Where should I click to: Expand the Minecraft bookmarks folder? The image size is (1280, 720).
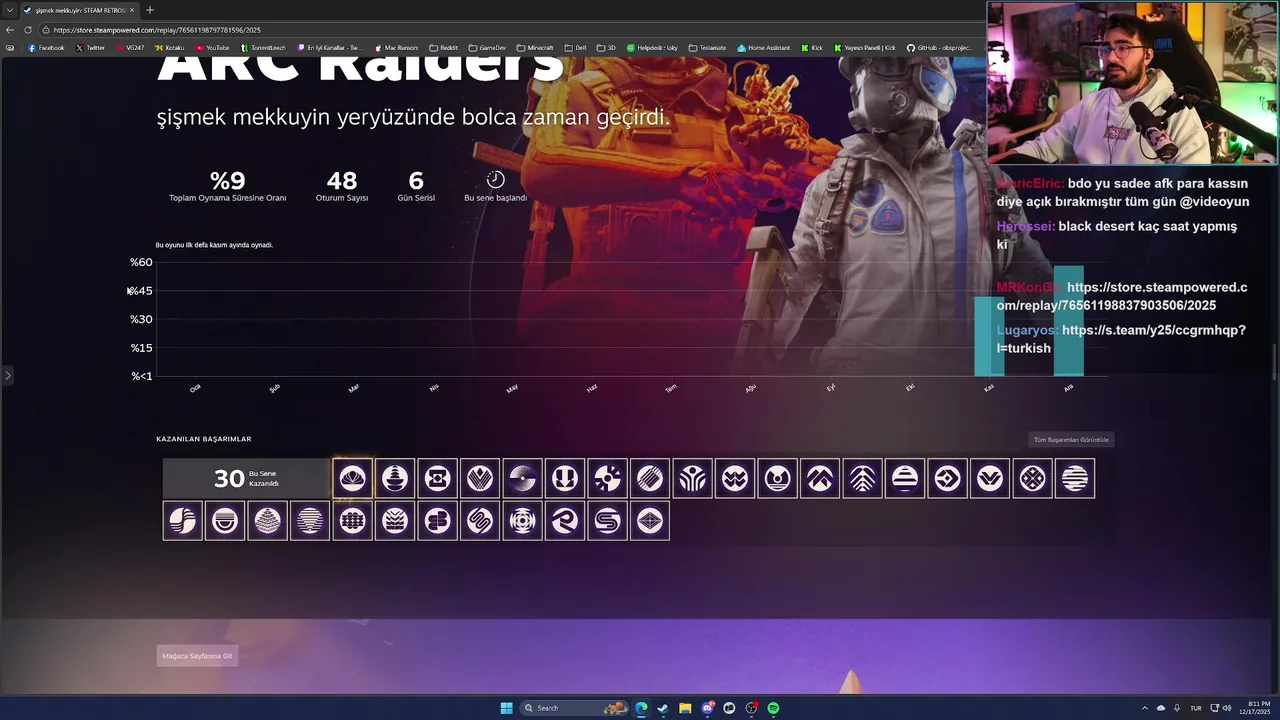point(535,48)
